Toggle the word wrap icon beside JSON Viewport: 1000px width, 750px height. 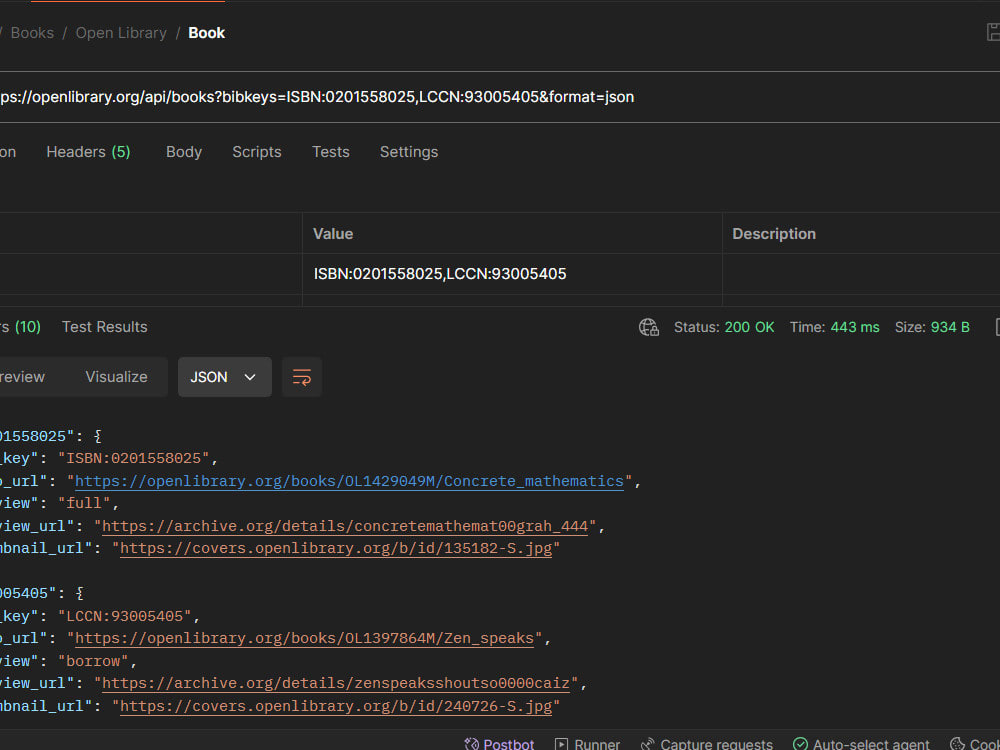[302, 377]
